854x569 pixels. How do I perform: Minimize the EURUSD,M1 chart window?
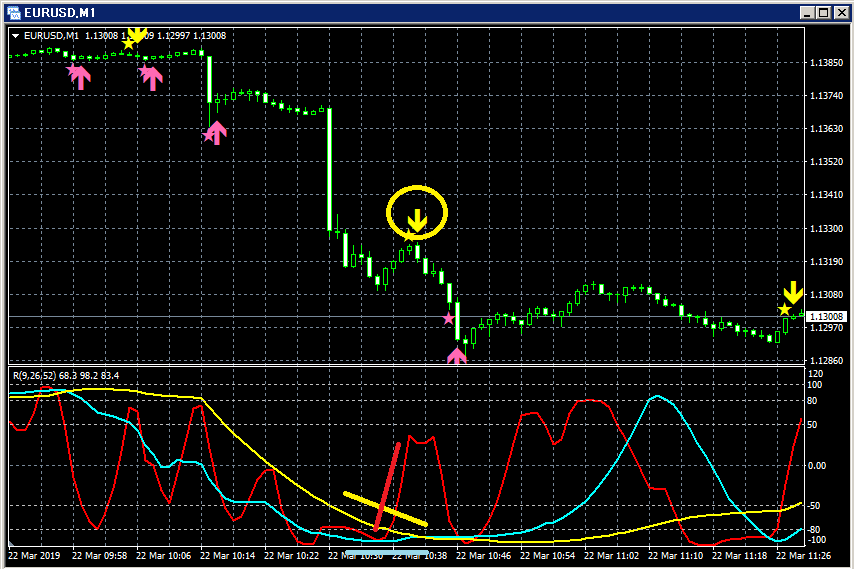[808, 13]
